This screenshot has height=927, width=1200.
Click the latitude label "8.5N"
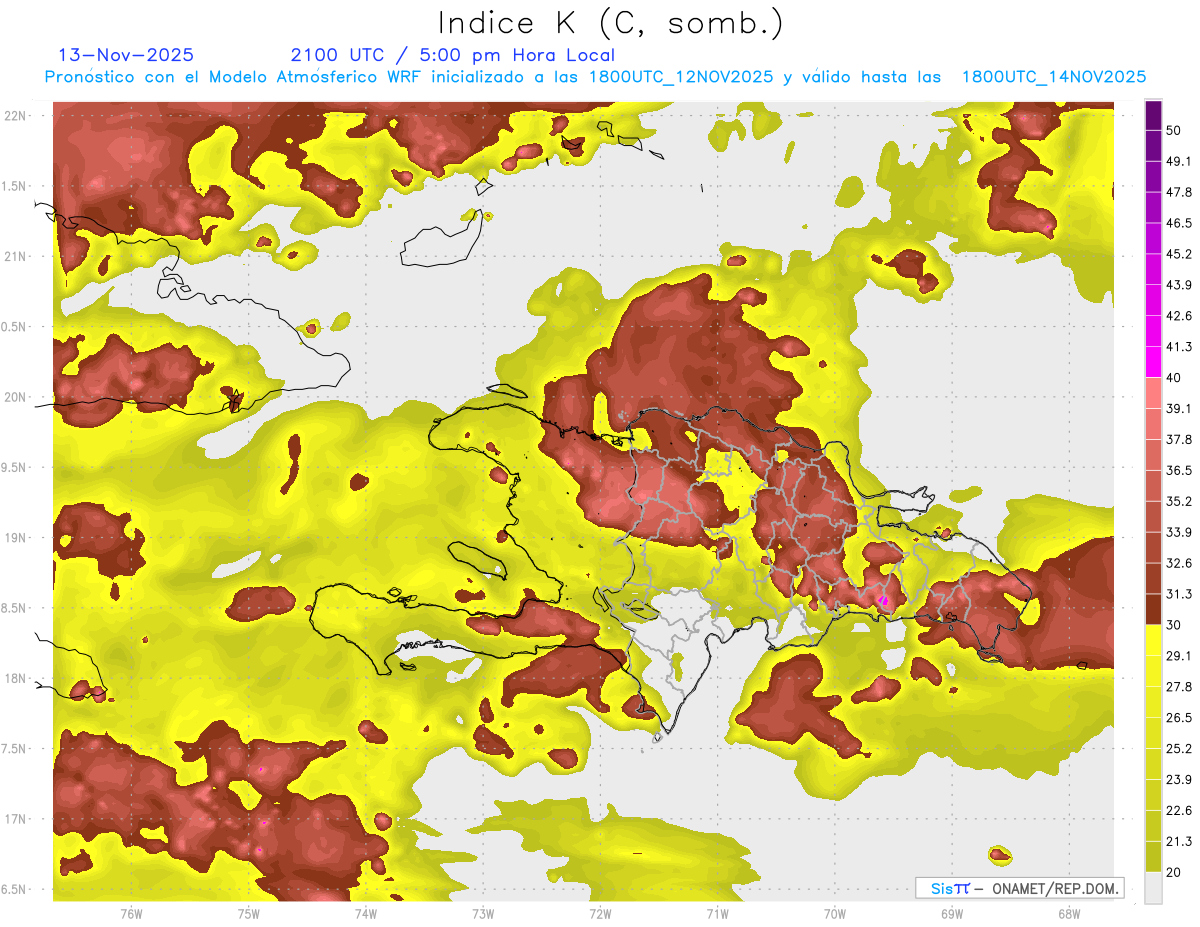(15, 609)
